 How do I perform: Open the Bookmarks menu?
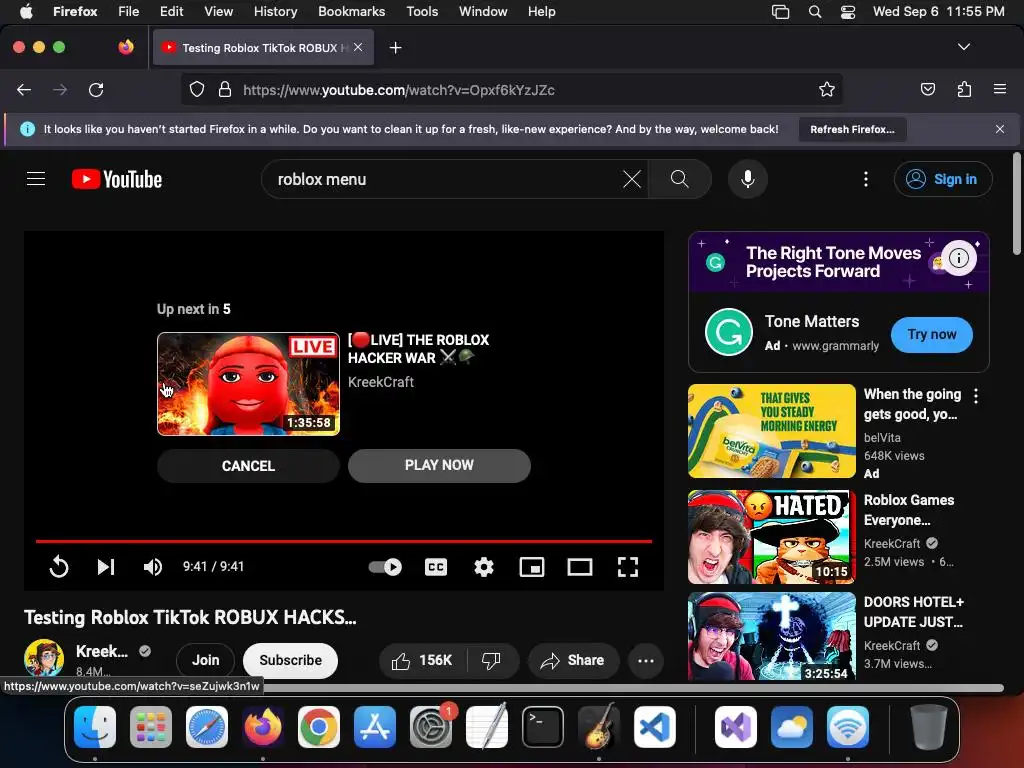tap(351, 11)
